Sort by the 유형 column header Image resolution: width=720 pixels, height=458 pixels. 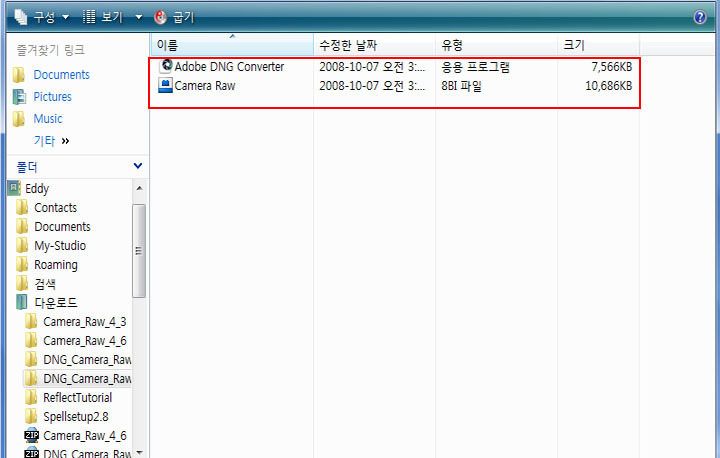pyautogui.click(x=496, y=45)
